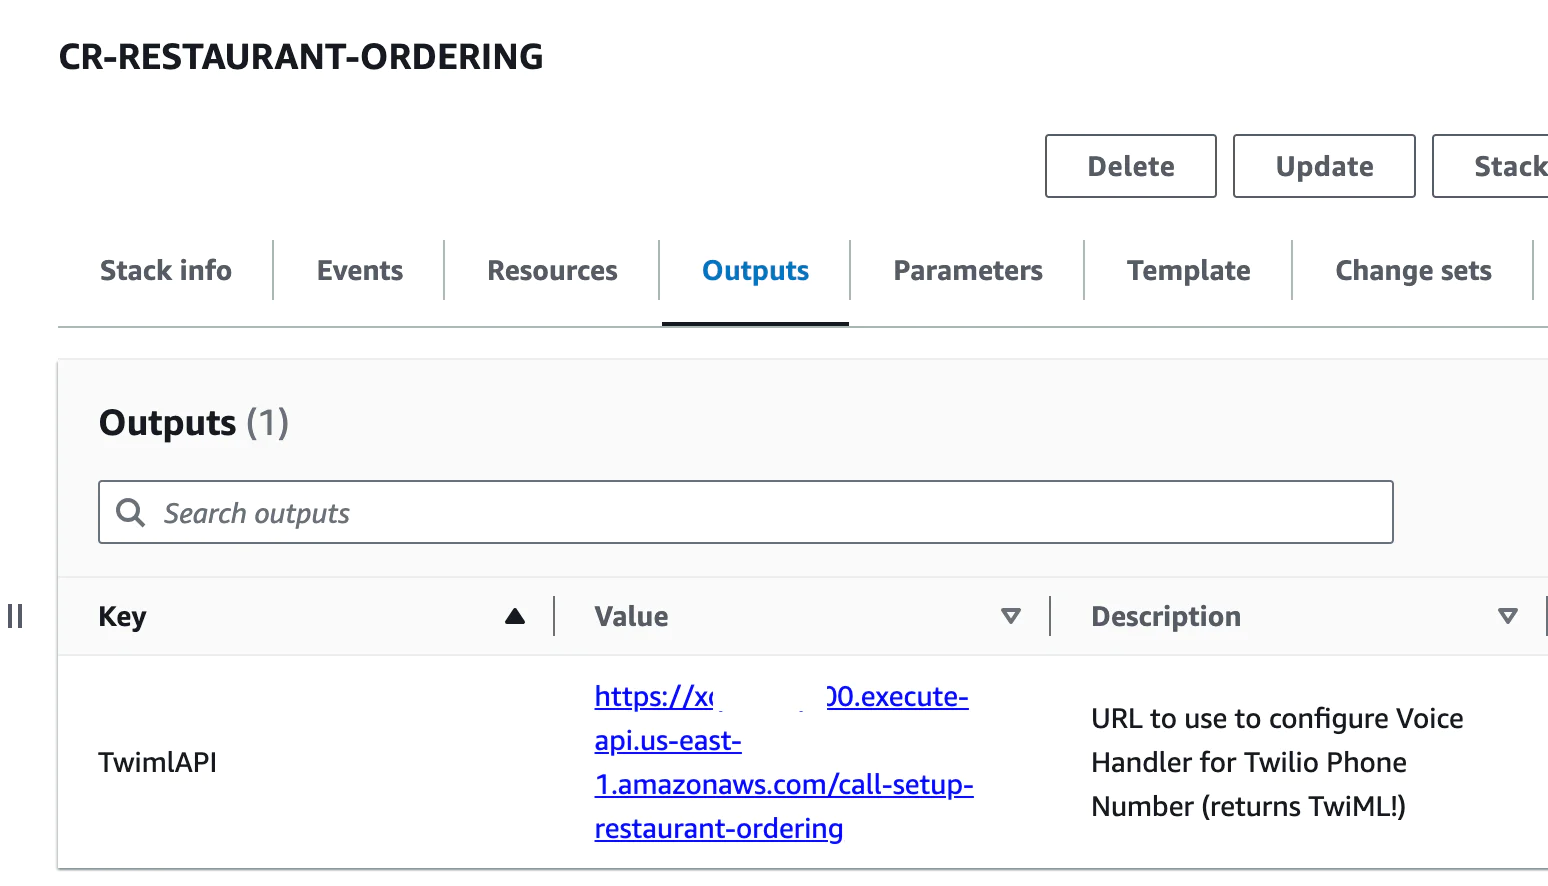This screenshot has width=1548, height=886.
Task: Click the Key column header
Action: 123,617
